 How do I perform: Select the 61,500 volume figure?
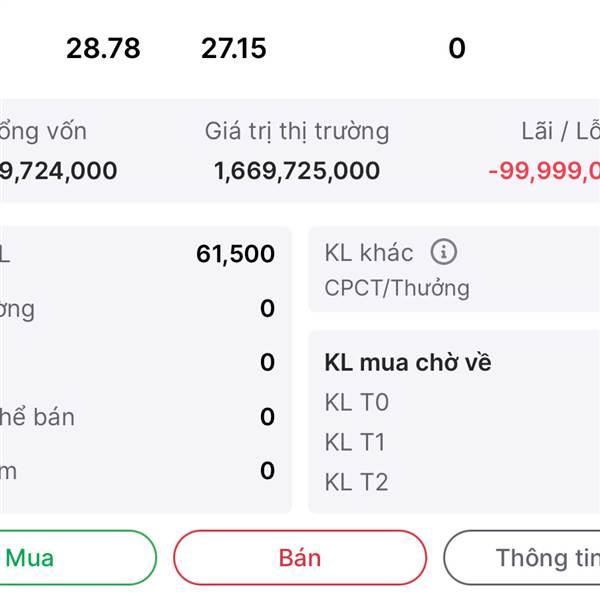pos(235,254)
